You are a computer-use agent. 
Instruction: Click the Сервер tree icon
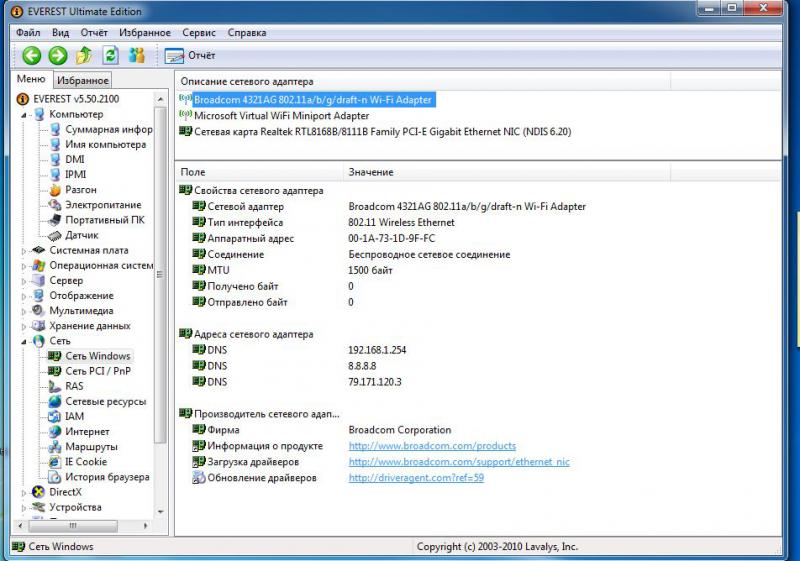click(x=38, y=280)
